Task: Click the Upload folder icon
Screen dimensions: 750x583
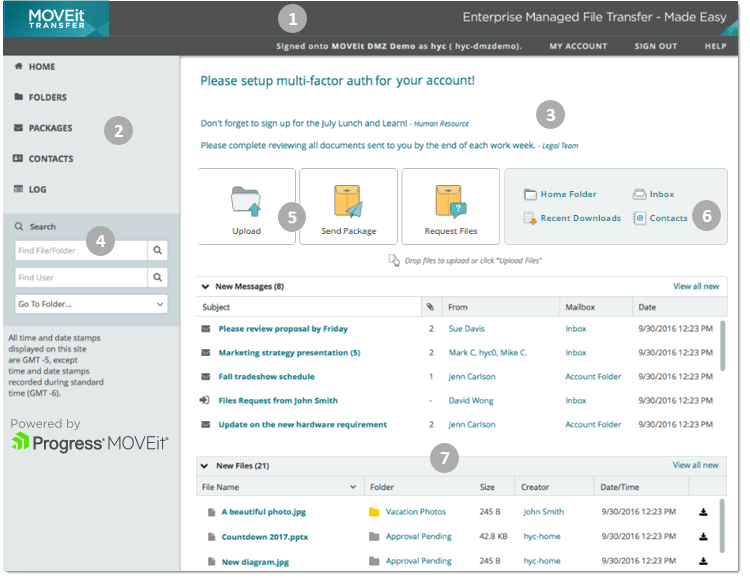Action: tap(246, 201)
